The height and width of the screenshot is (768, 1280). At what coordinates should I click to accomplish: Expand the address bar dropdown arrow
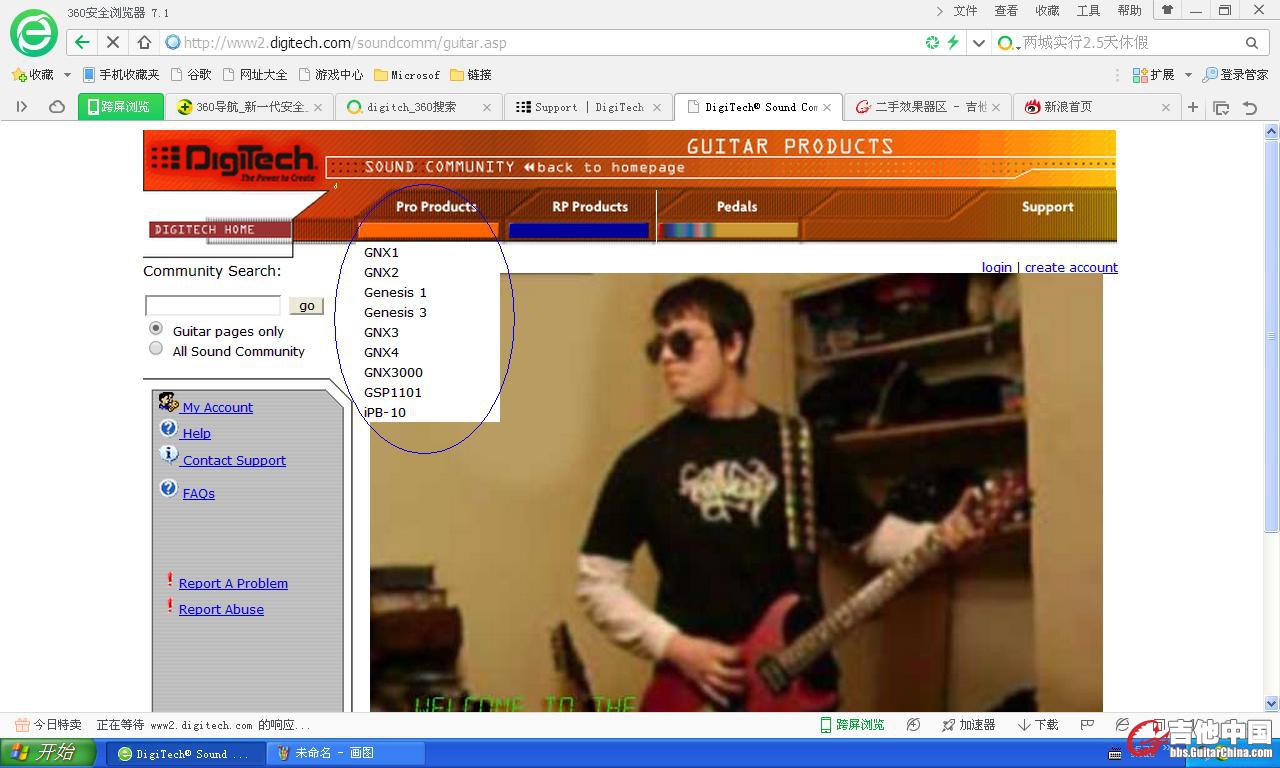point(979,43)
